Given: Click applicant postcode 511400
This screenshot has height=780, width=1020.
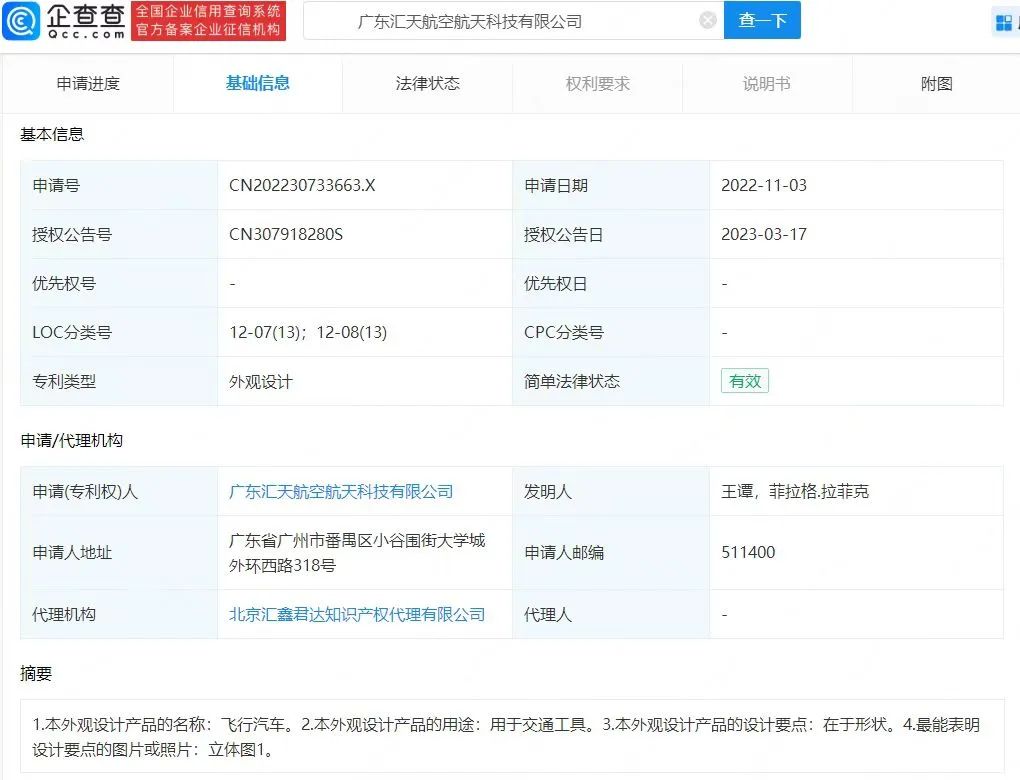Looking at the screenshot, I should (748, 552).
